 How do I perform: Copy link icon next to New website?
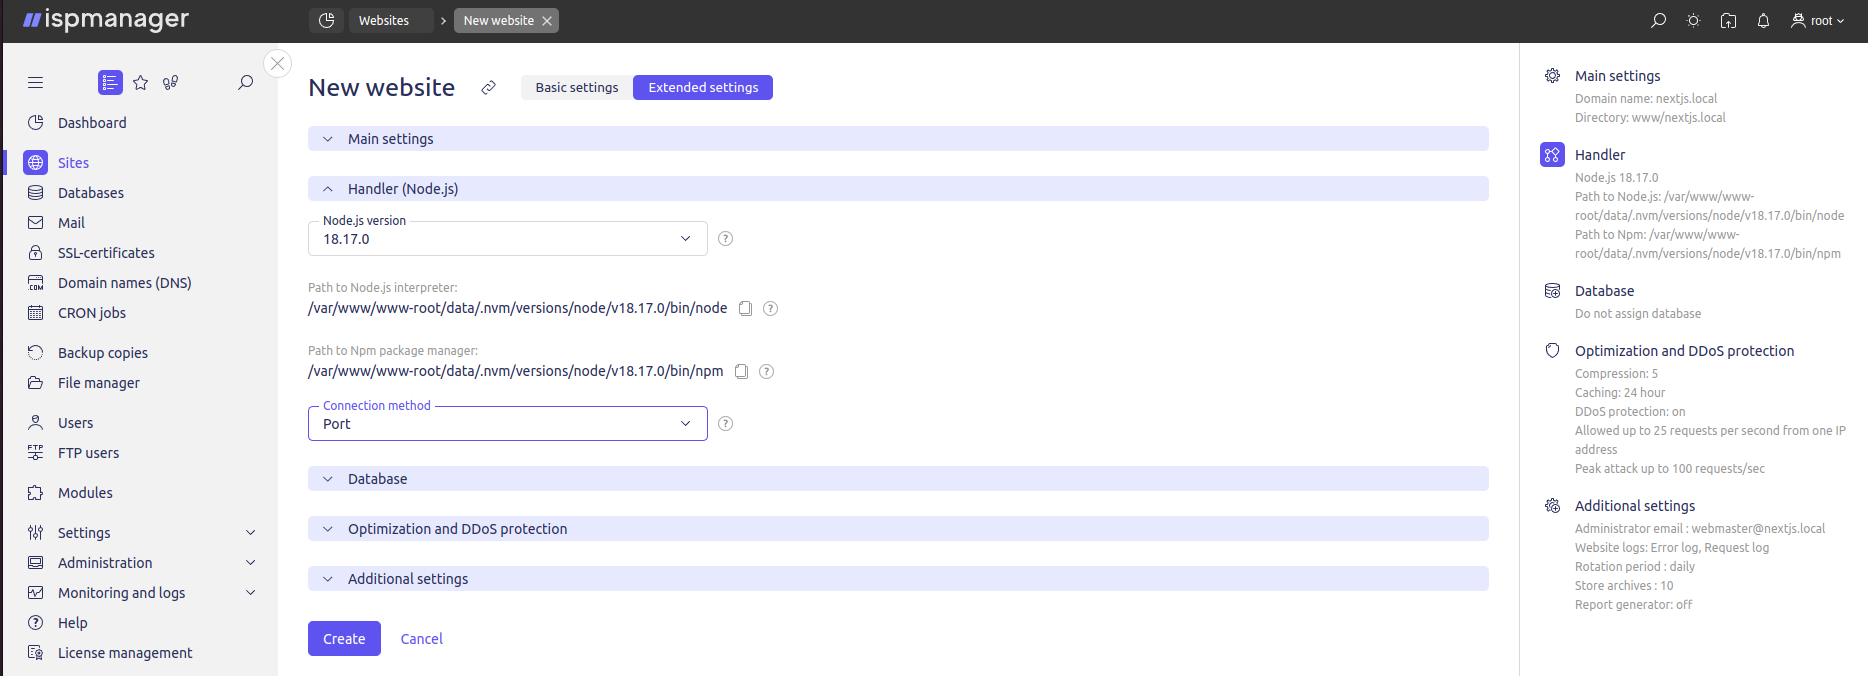[x=488, y=88]
